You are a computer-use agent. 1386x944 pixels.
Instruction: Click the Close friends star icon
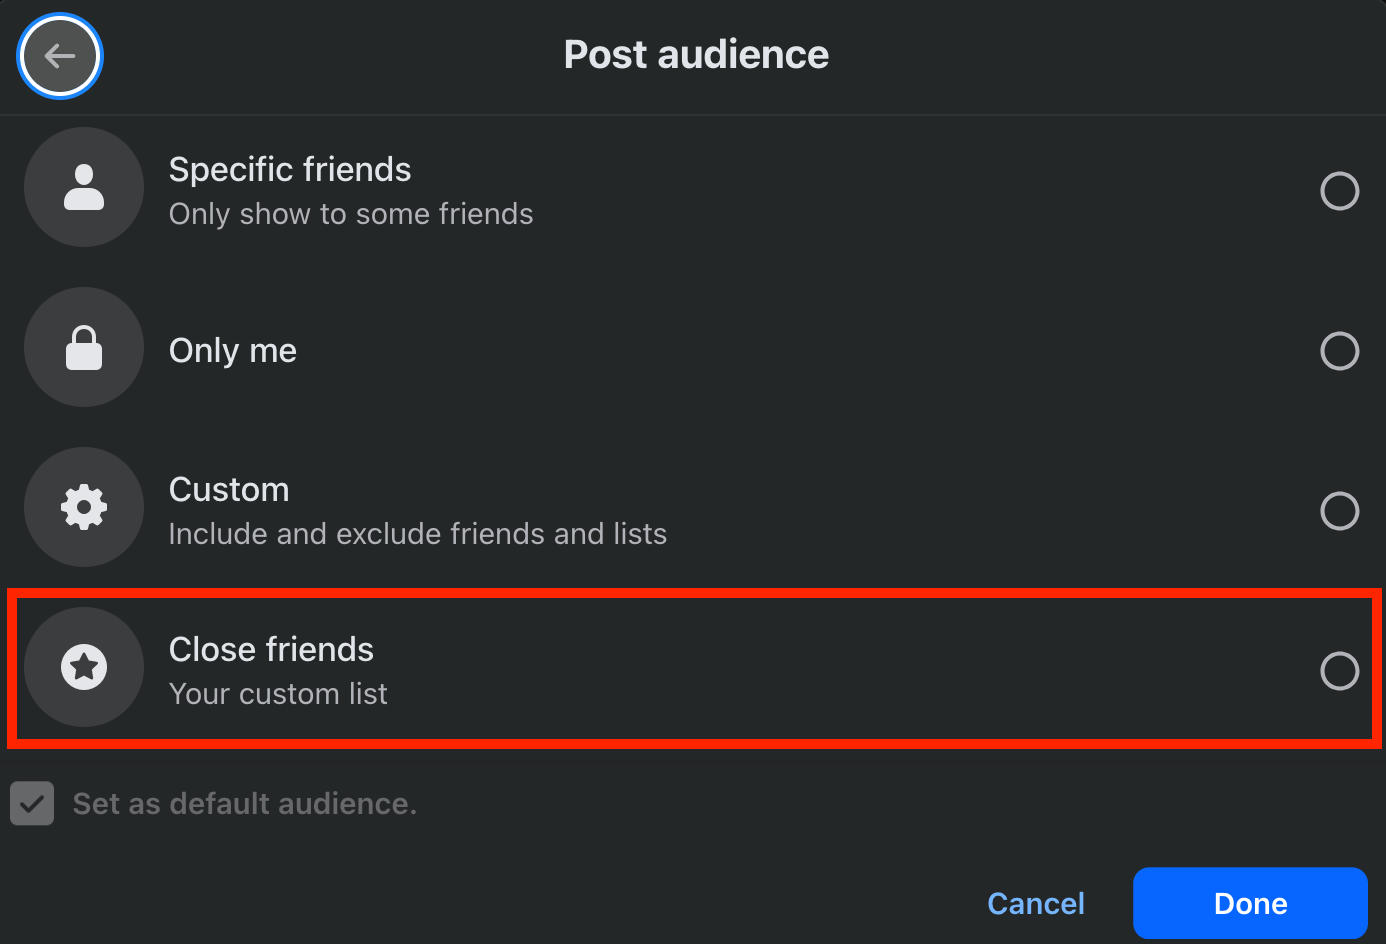[x=84, y=667]
